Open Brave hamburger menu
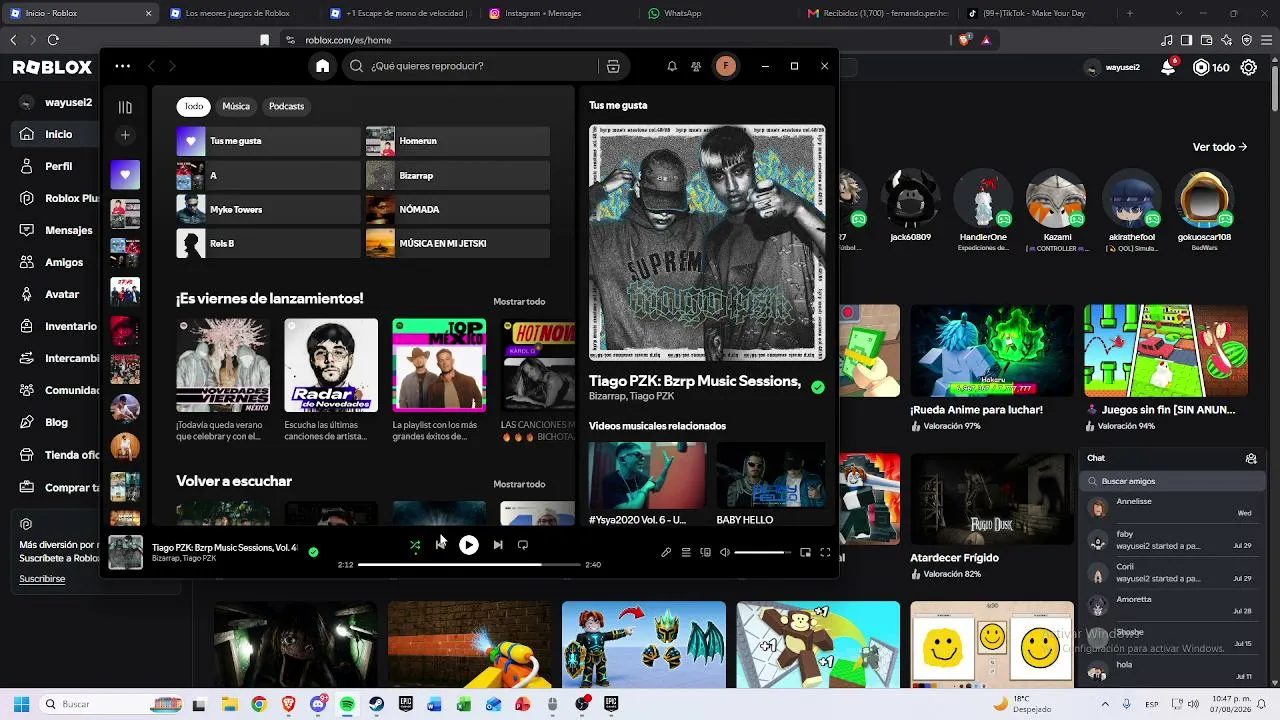The height and width of the screenshot is (720, 1280). coord(1268,40)
